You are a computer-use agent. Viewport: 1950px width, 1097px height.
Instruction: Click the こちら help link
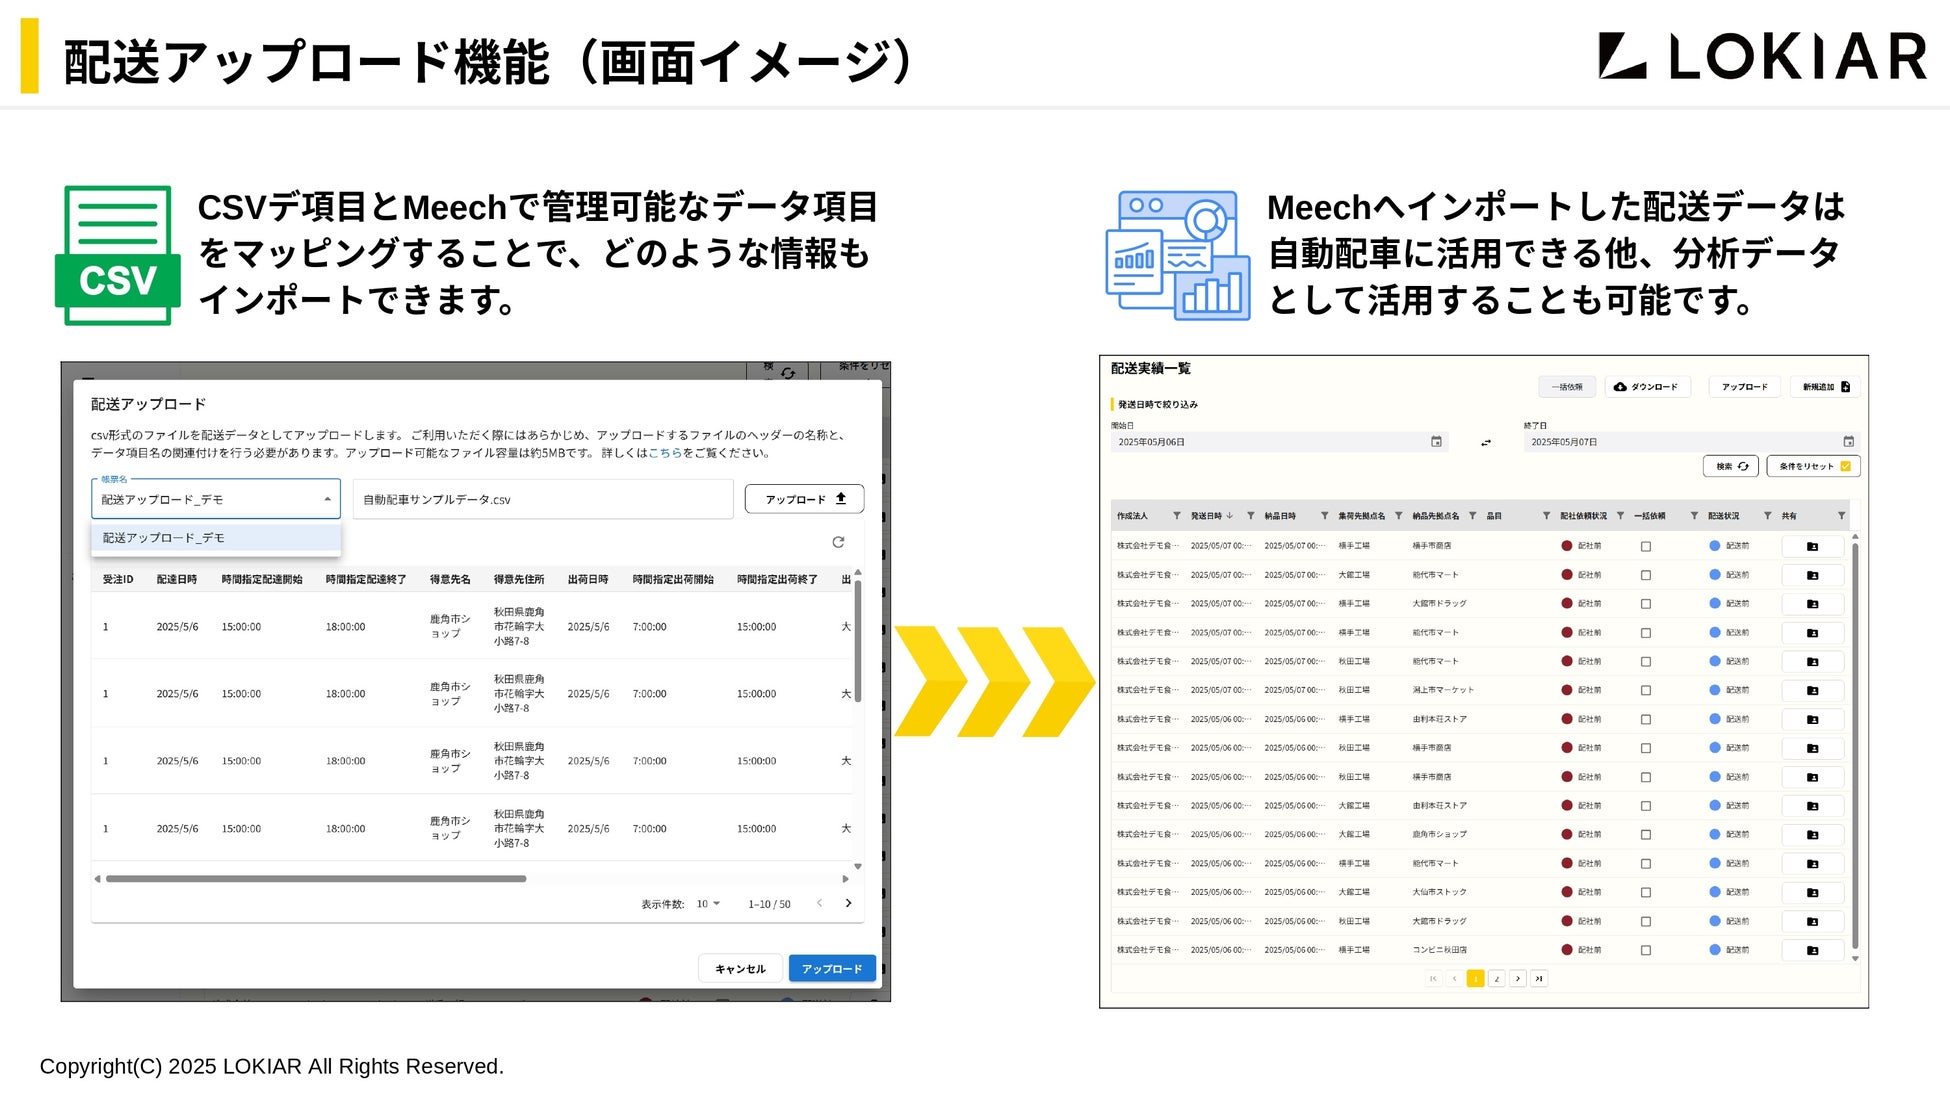click(x=664, y=453)
